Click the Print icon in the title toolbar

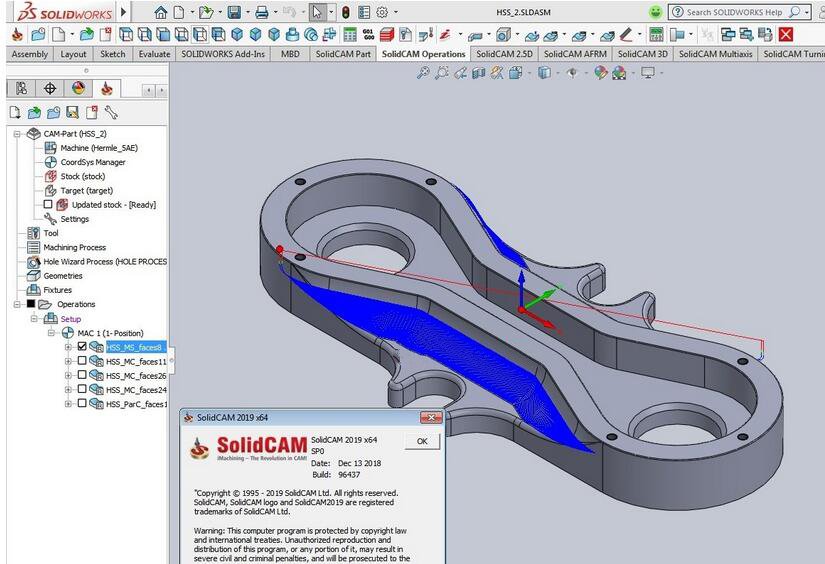point(261,12)
